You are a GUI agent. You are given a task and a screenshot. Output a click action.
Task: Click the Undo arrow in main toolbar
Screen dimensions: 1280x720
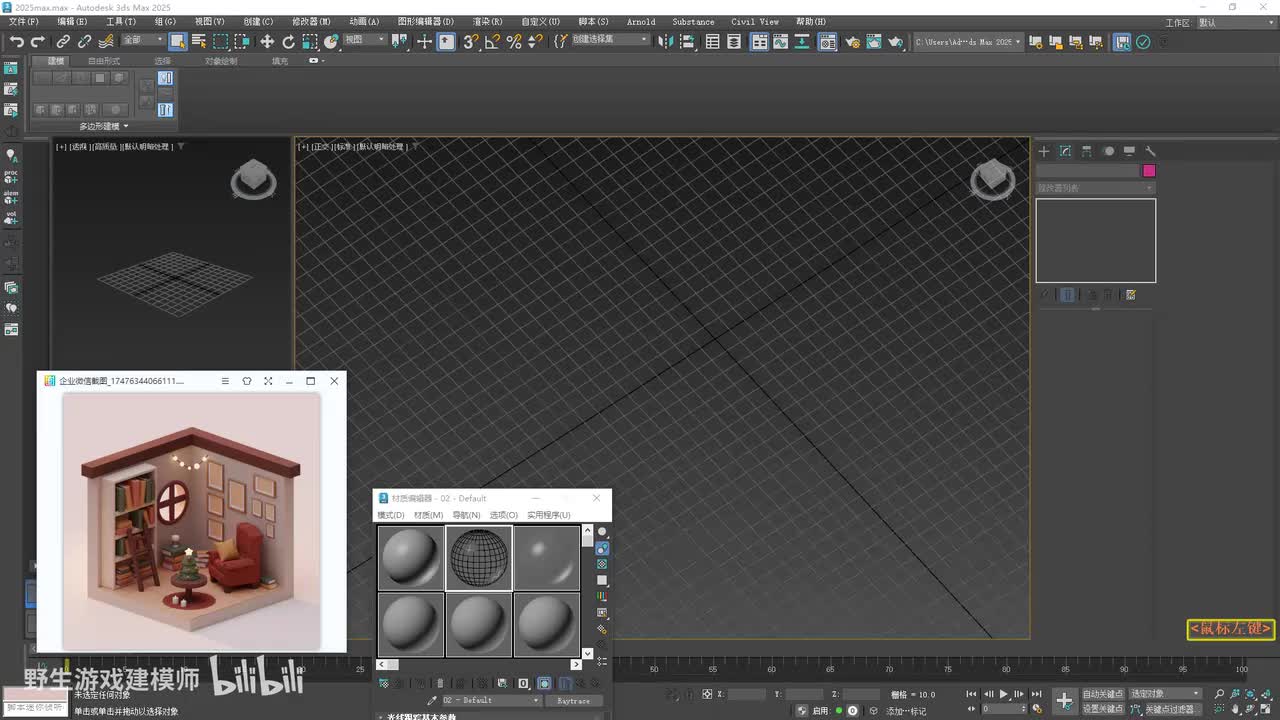coord(16,42)
